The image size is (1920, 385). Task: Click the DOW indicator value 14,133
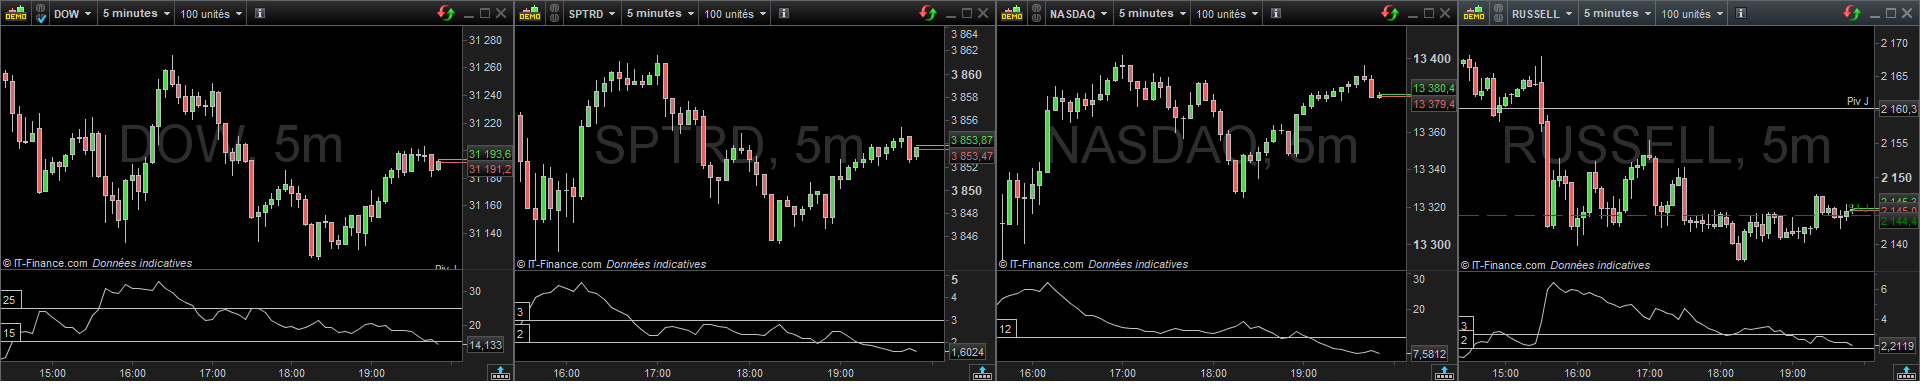coord(485,345)
